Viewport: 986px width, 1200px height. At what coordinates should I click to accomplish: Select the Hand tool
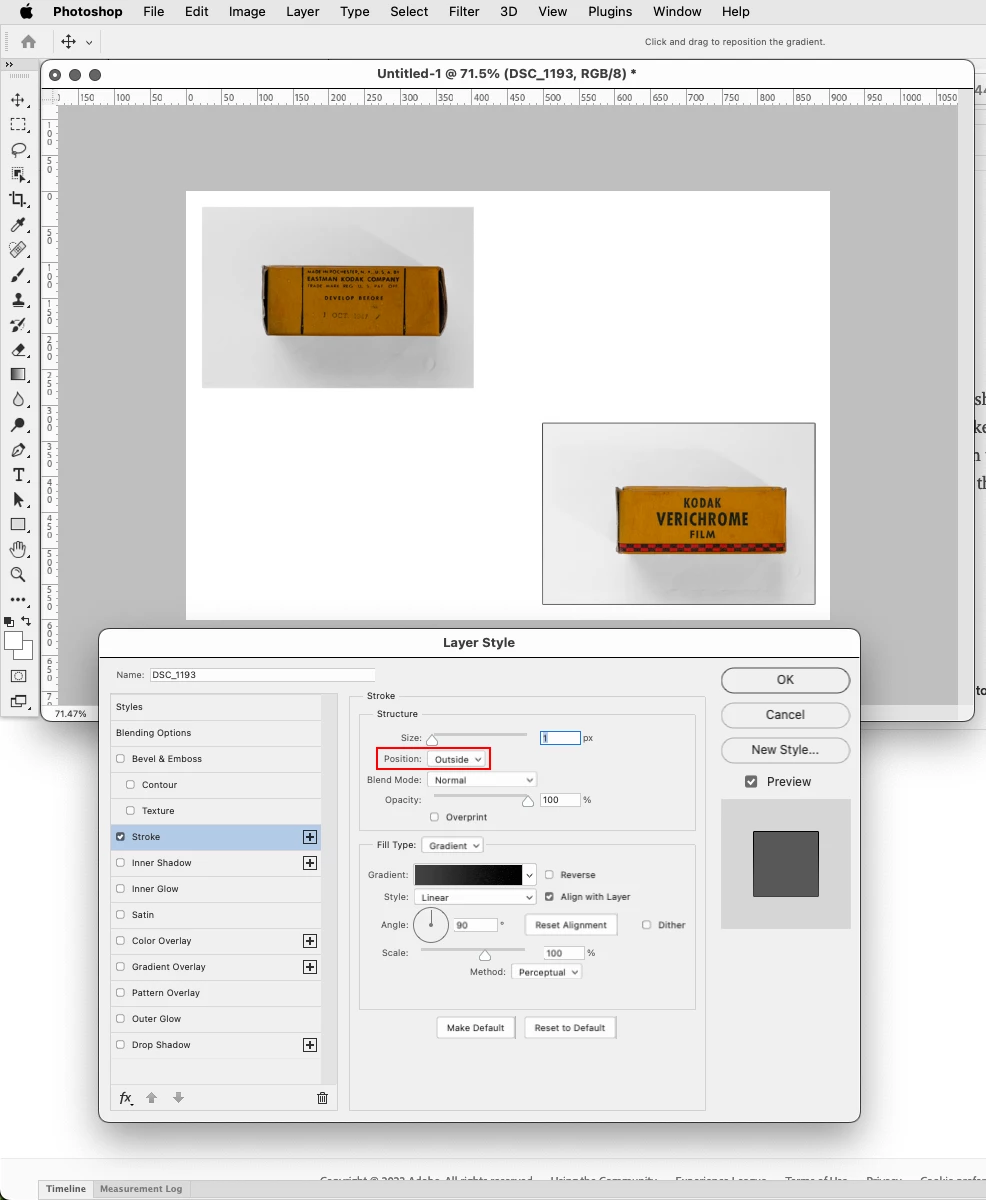pos(18,550)
